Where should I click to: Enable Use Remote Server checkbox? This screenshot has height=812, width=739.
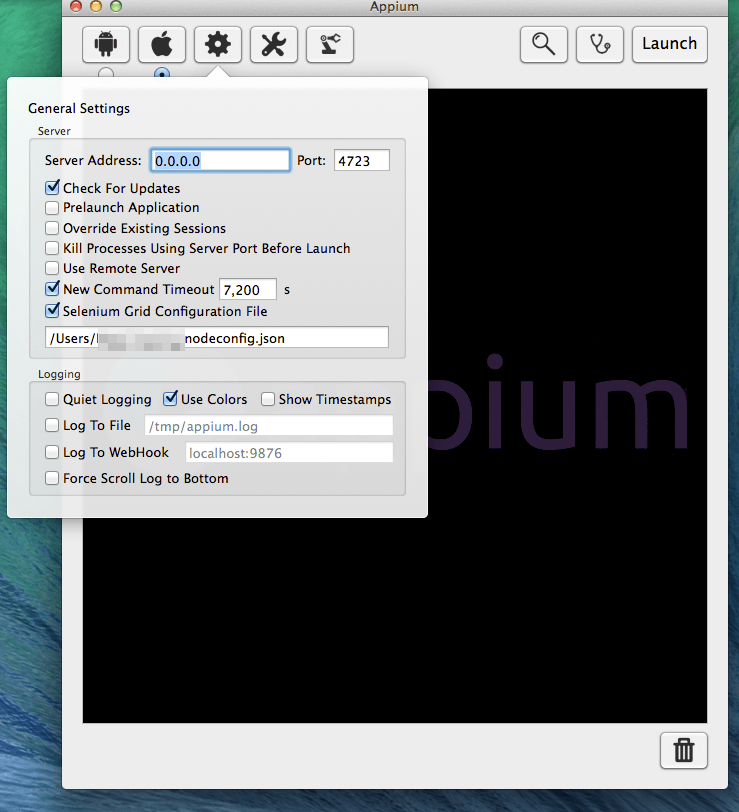coord(52,268)
